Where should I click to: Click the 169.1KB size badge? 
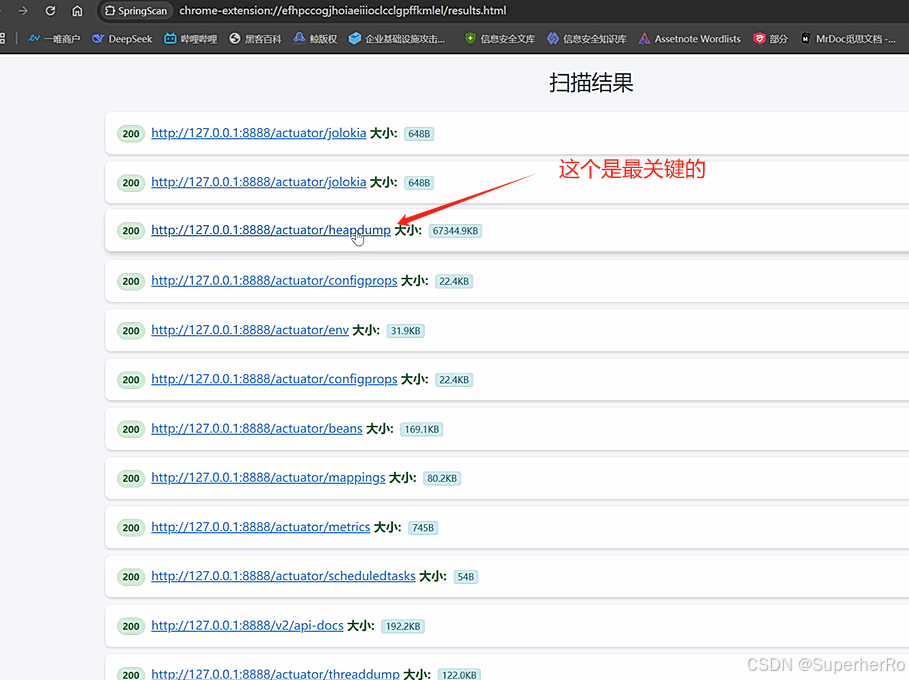pyautogui.click(x=421, y=430)
